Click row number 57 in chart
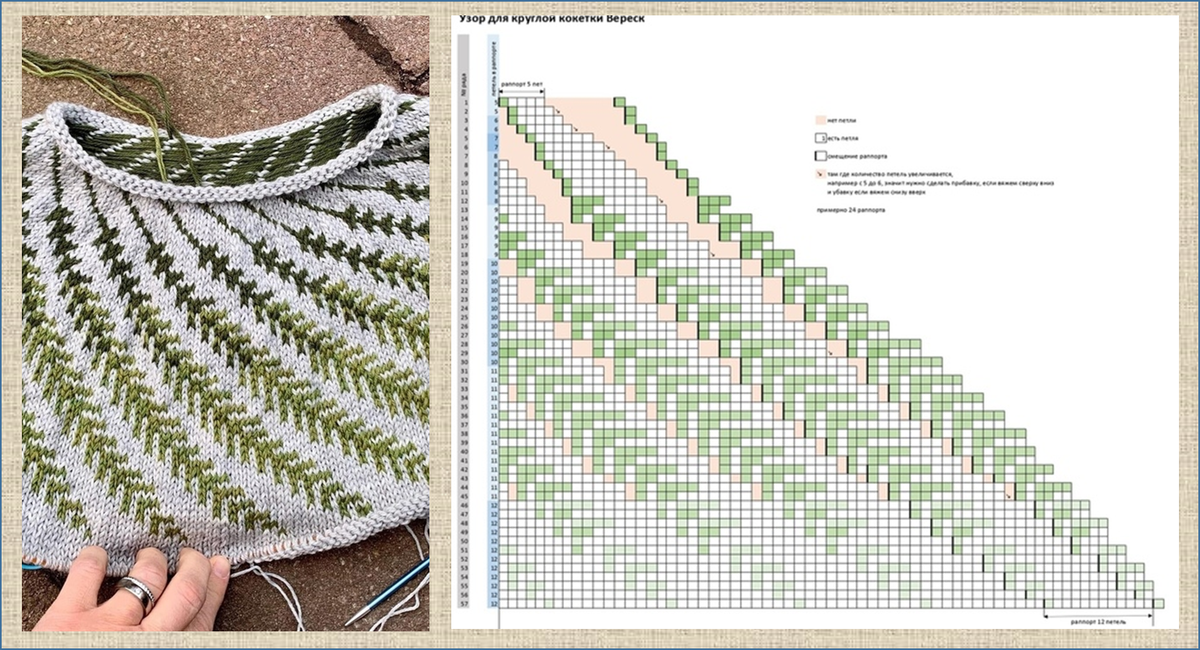The image size is (1200, 650). point(464,604)
